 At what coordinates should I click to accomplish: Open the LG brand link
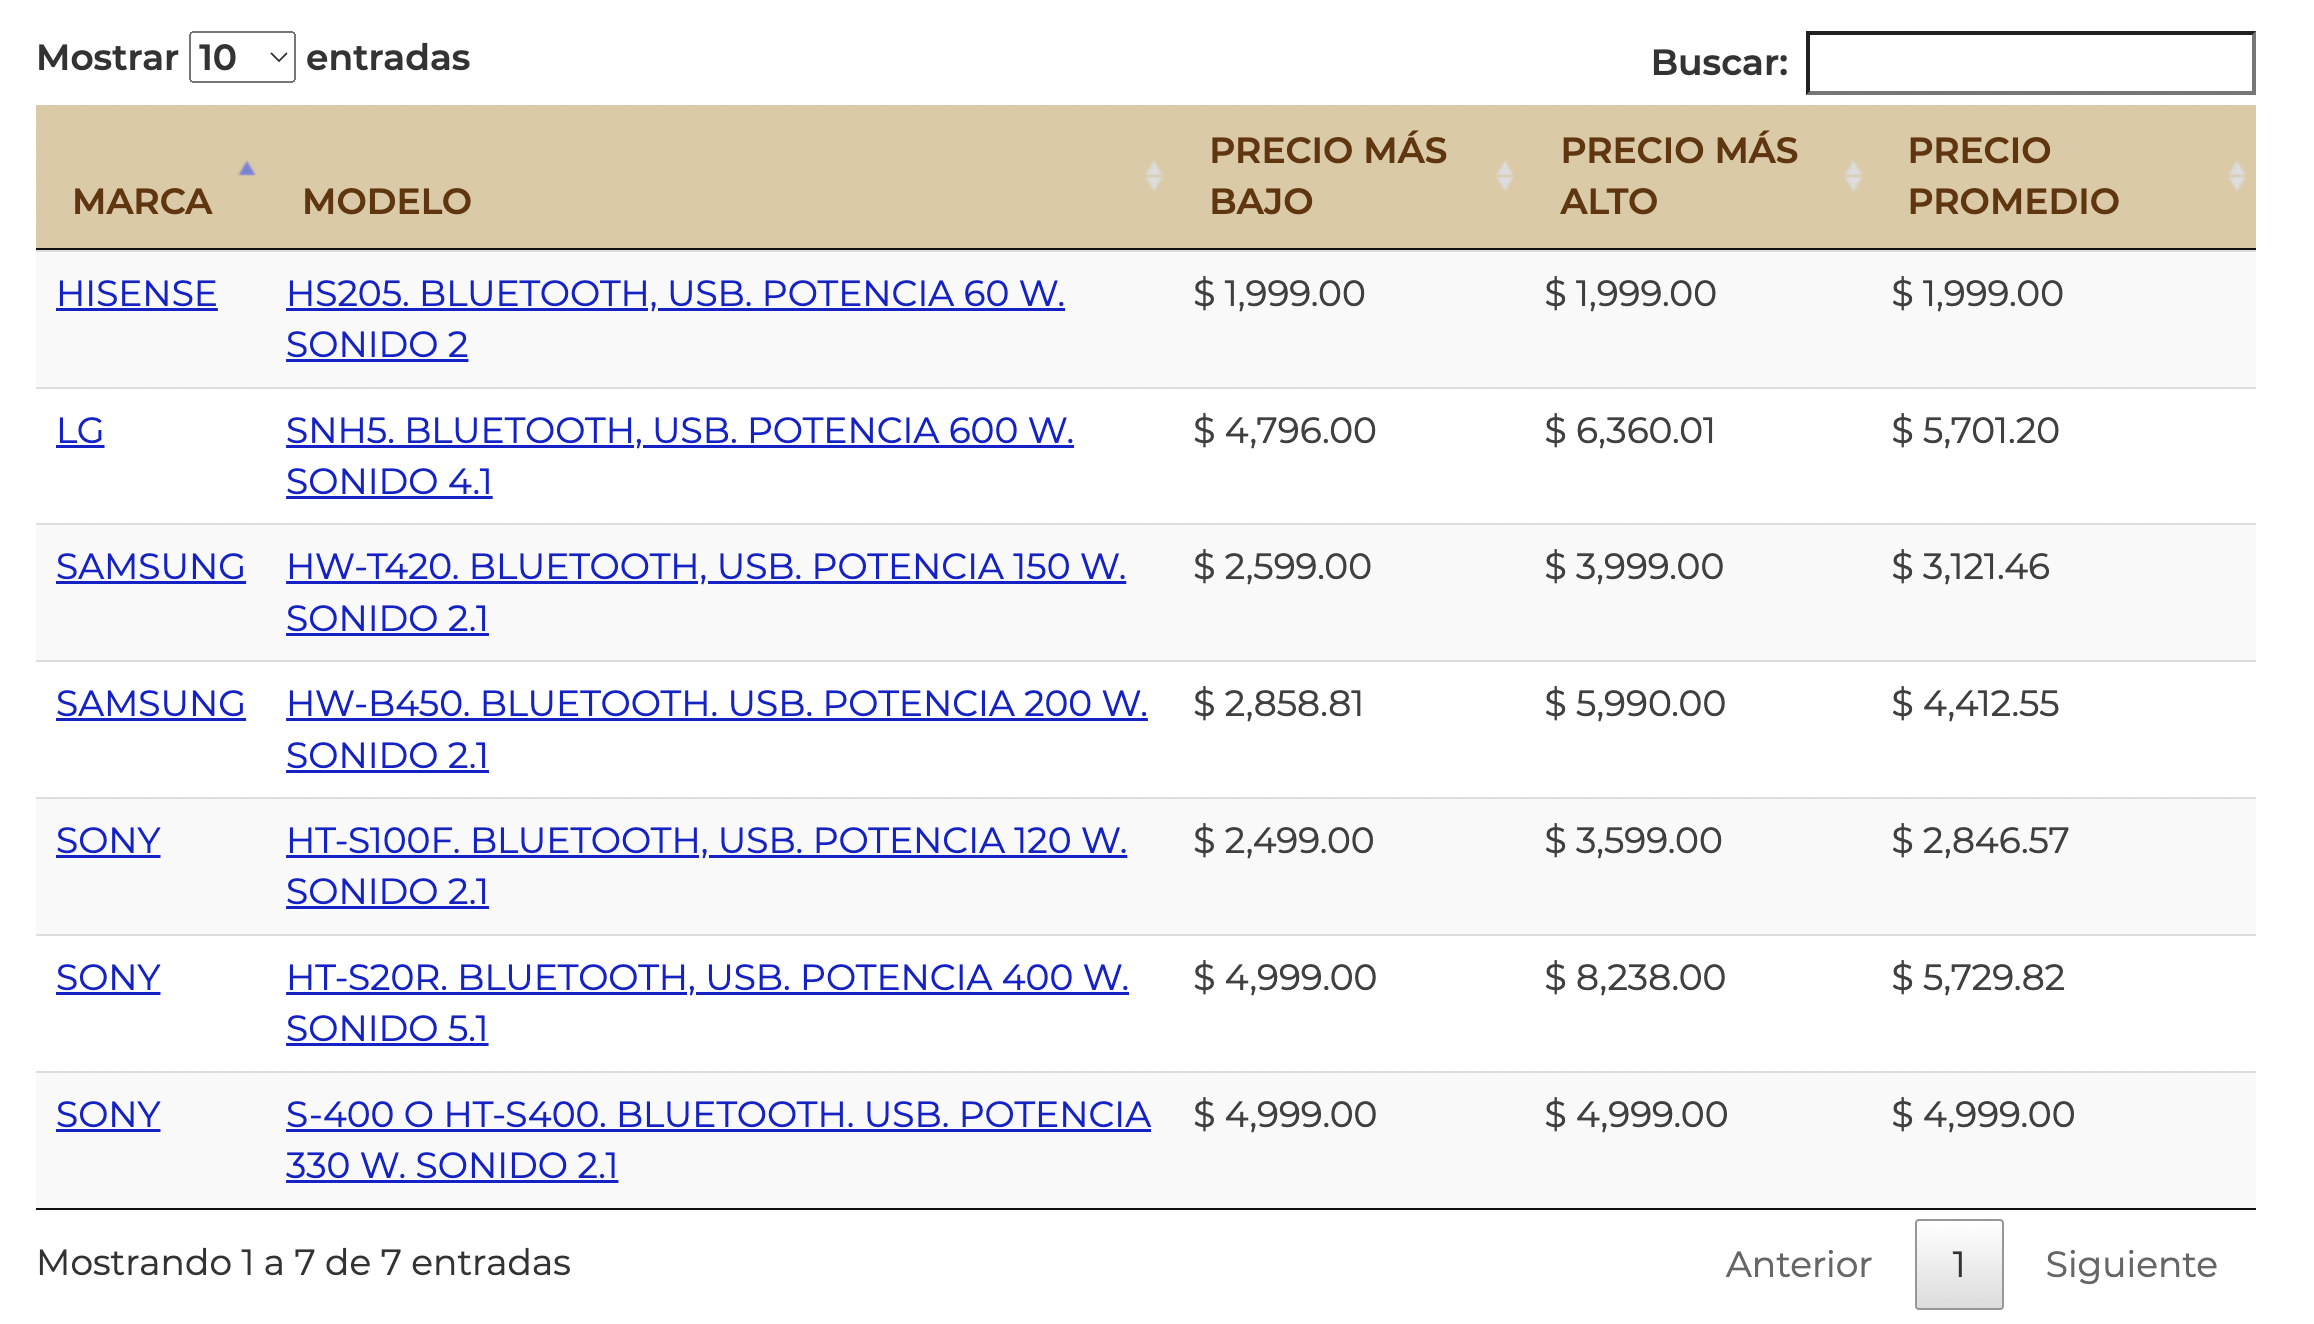80,431
